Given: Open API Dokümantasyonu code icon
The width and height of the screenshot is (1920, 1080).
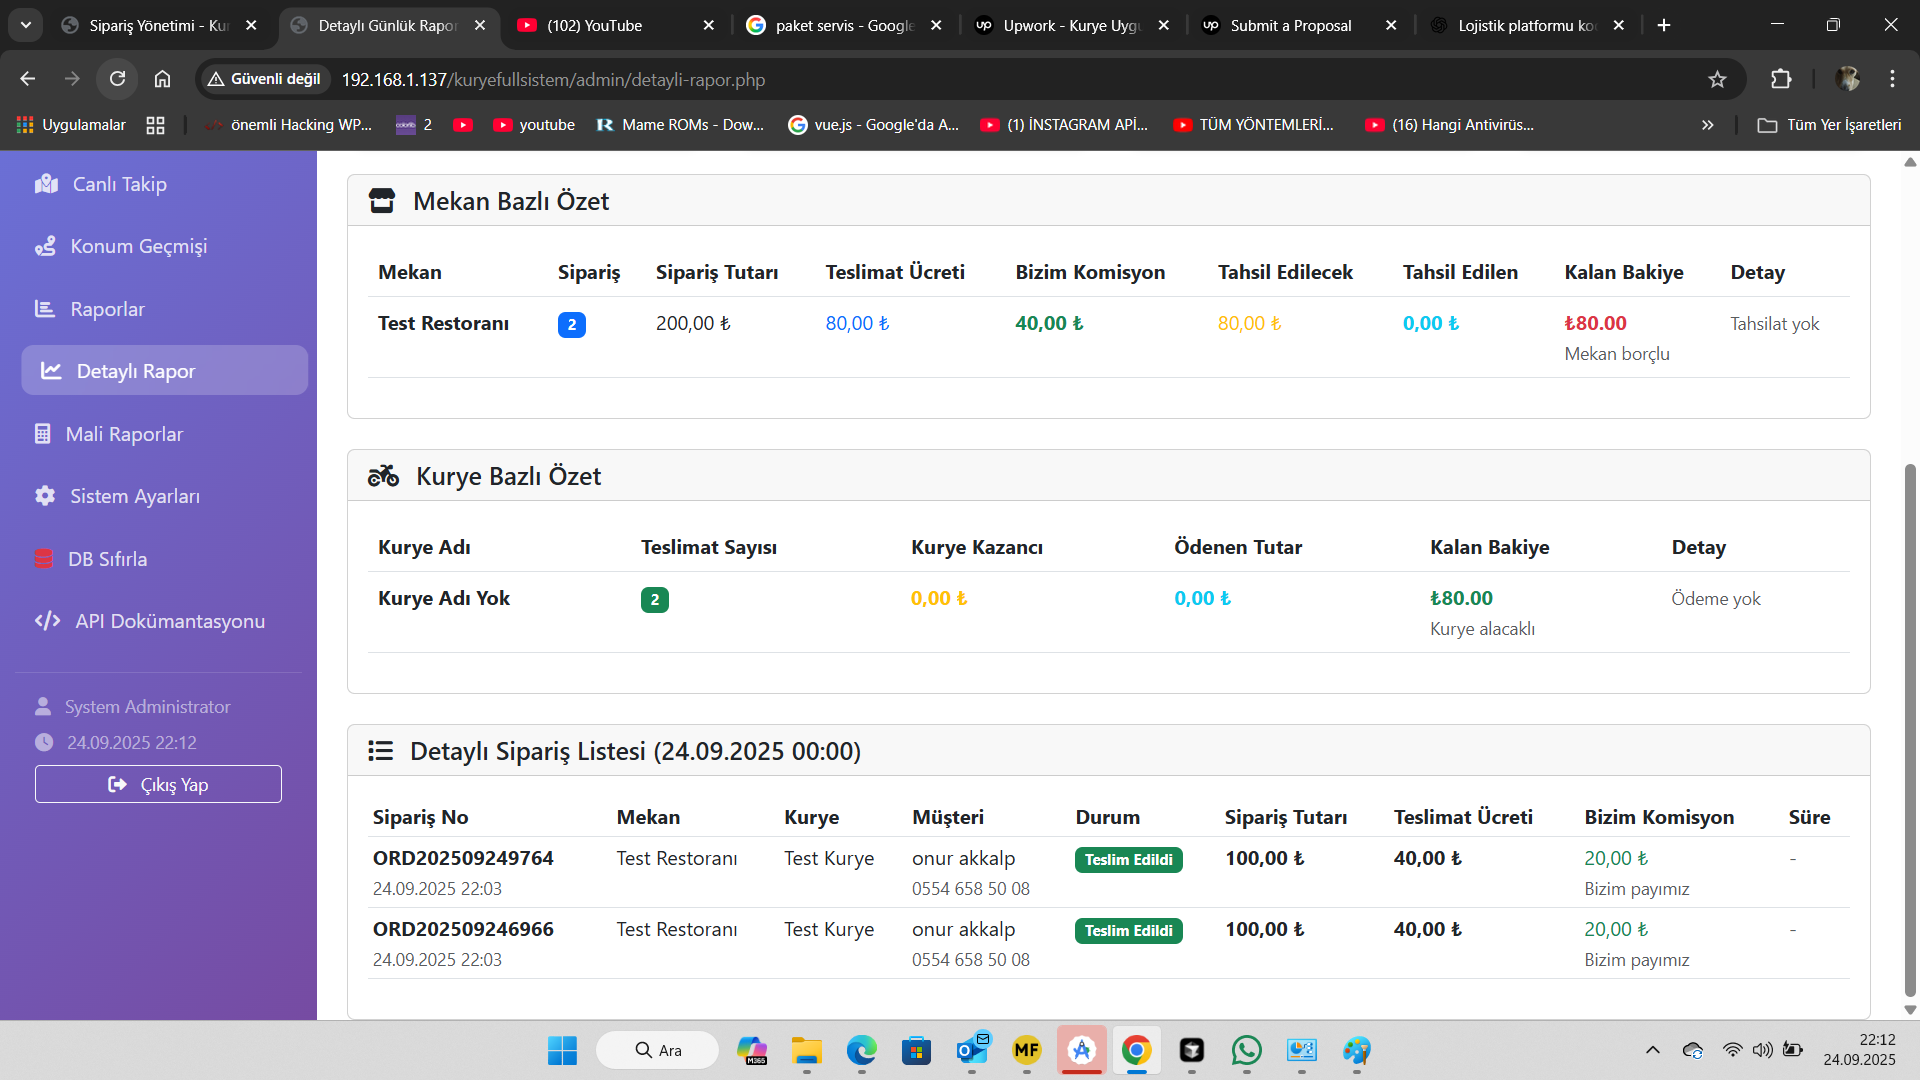Looking at the screenshot, I should coord(47,621).
